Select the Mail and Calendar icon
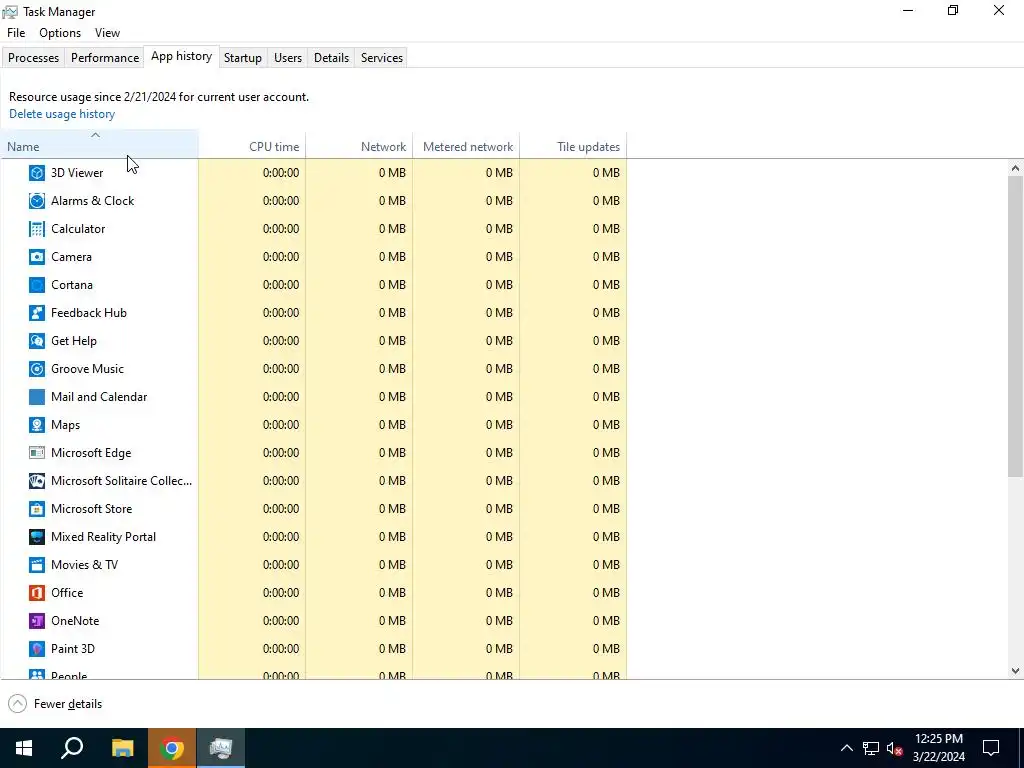The height and width of the screenshot is (768, 1024). point(37,397)
